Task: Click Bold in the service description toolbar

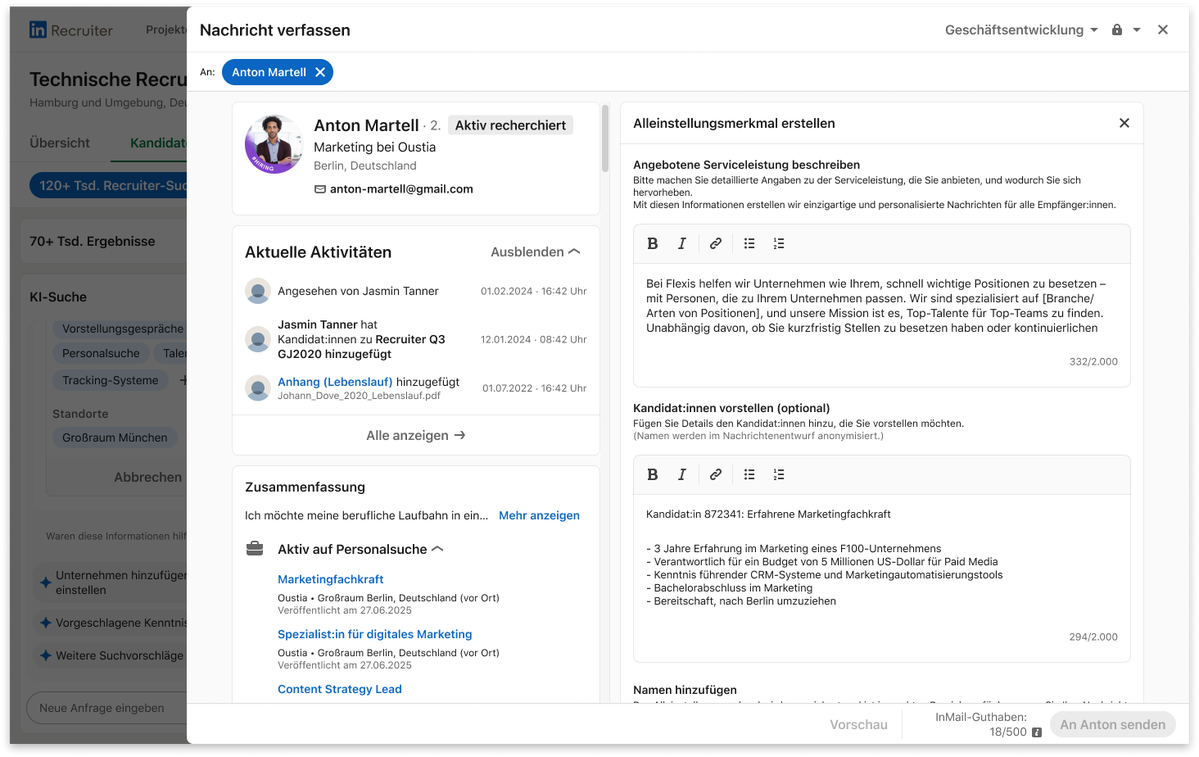Action: pyautogui.click(x=652, y=243)
